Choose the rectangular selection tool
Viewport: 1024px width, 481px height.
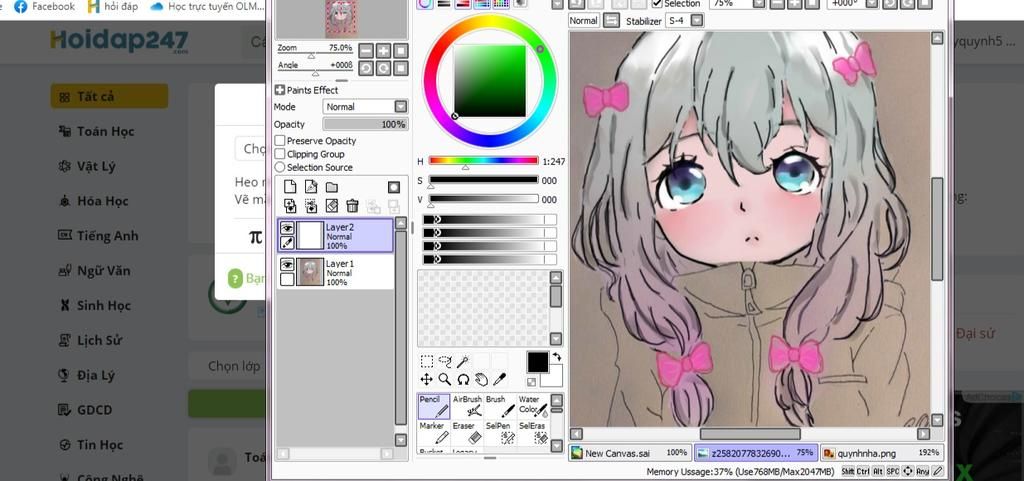pyautogui.click(x=426, y=361)
